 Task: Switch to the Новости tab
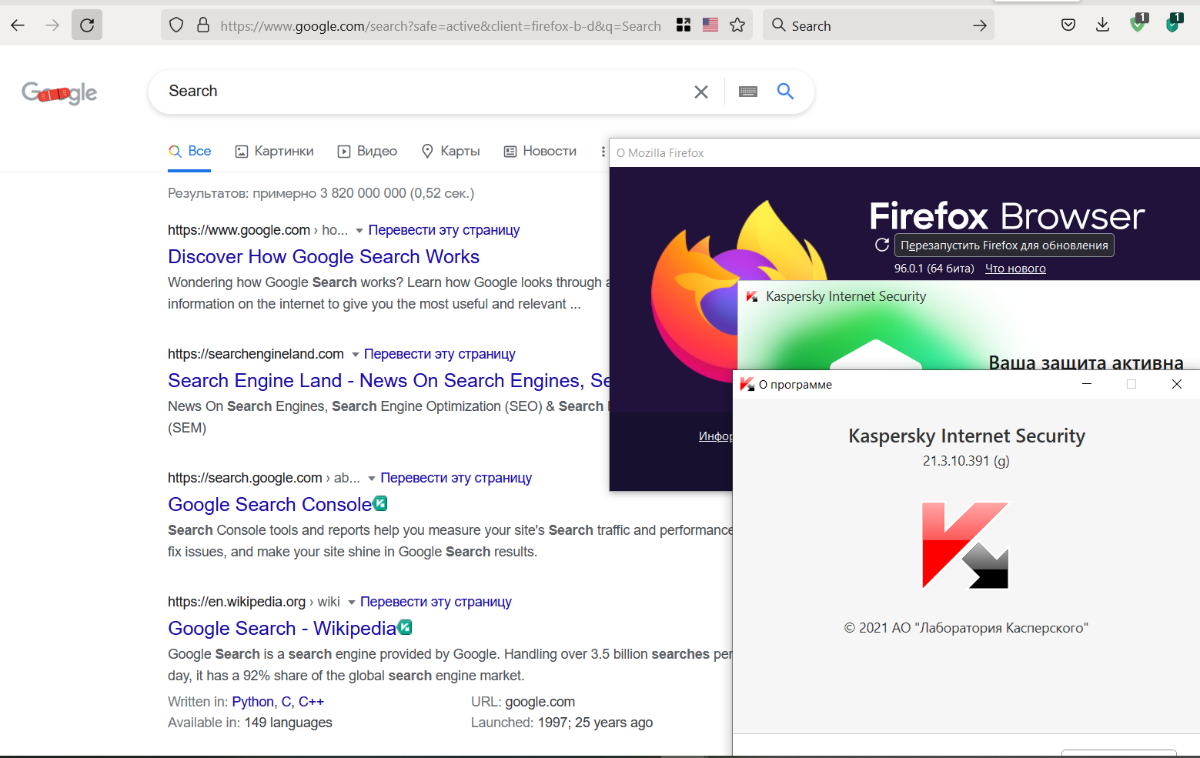540,151
